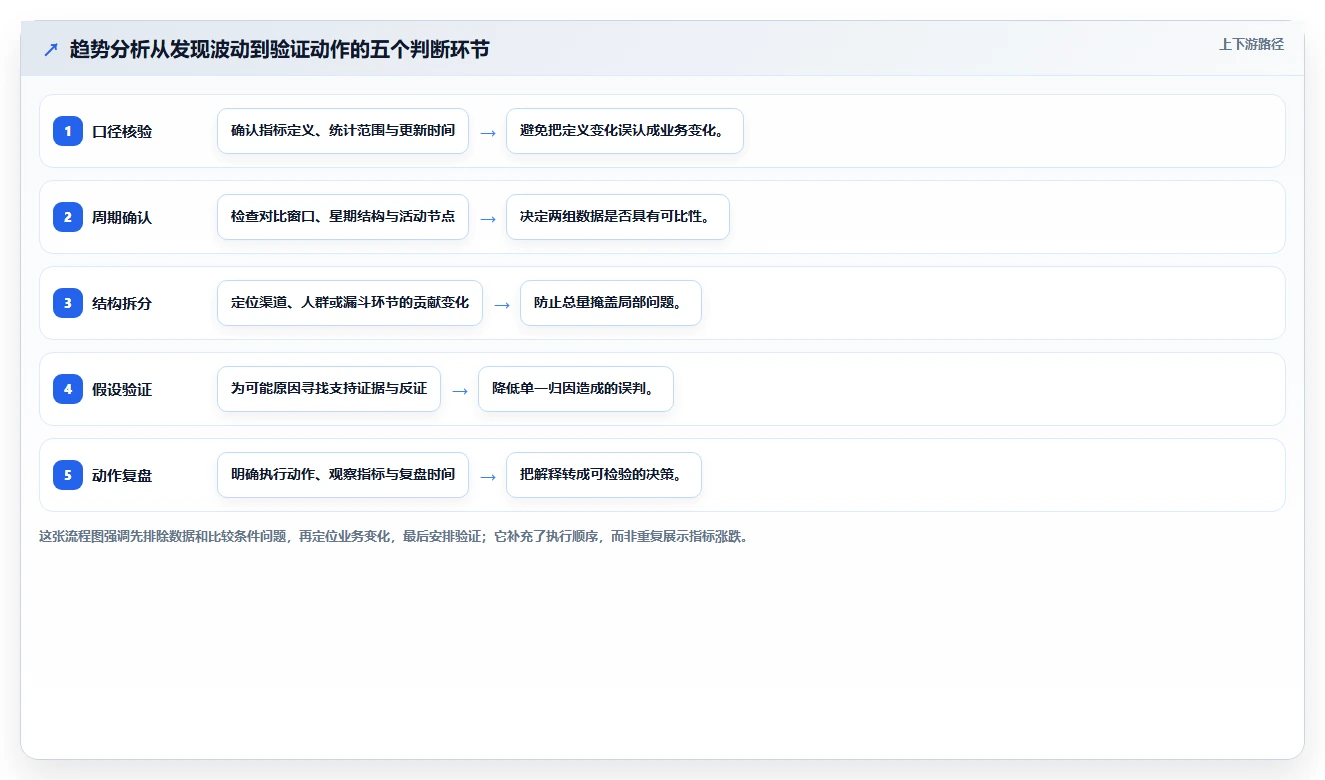The width and height of the screenshot is (1325, 780).
Task: Click the arrow in the 口径核验 row
Action: (x=488, y=132)
